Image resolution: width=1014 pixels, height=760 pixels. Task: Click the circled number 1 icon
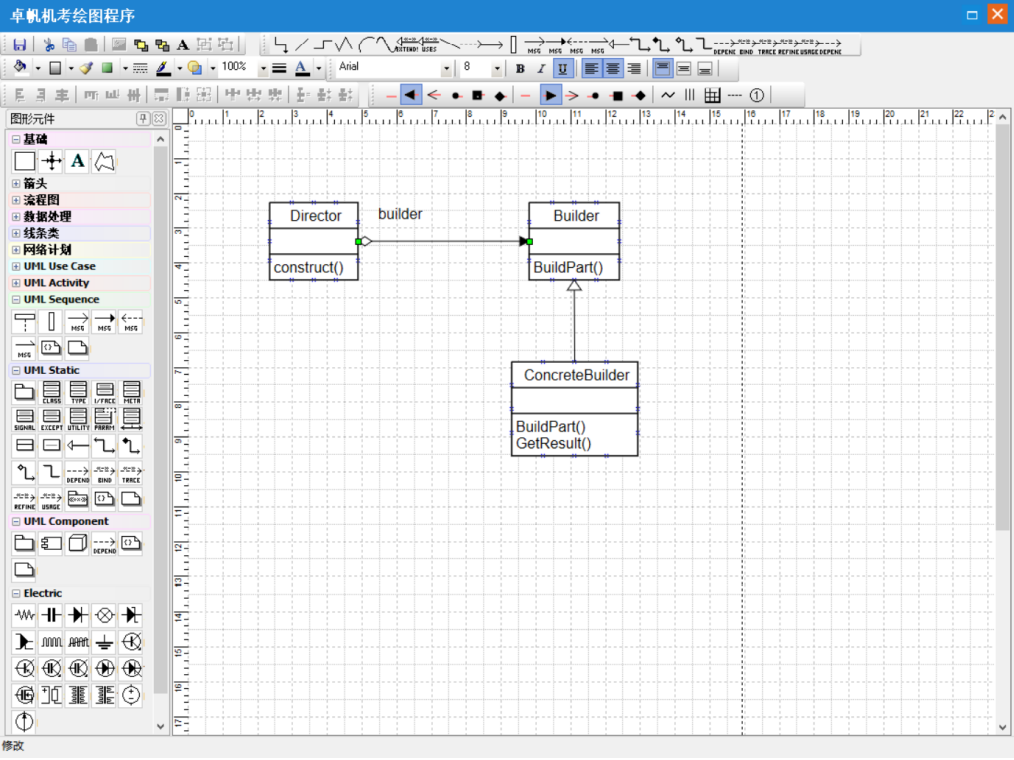[x=757, y=96]
